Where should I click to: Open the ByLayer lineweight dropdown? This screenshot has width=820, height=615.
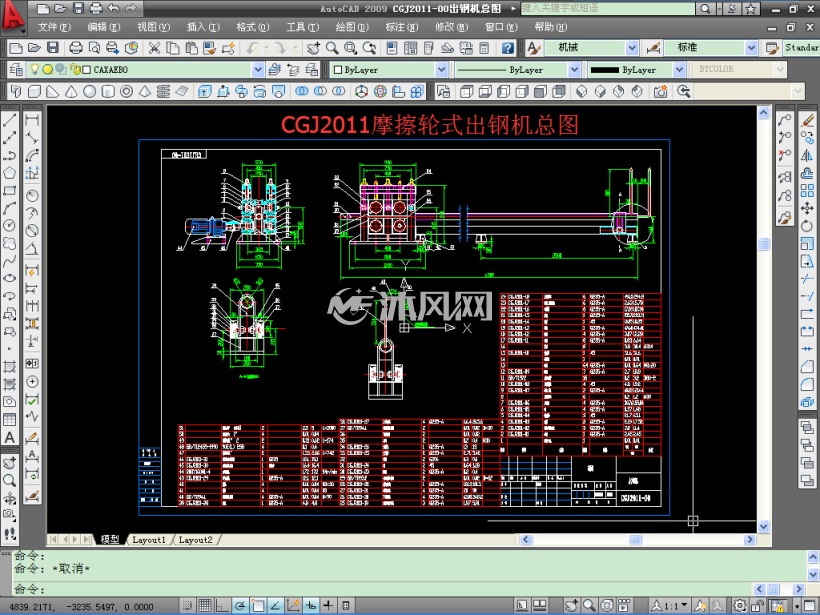[679, 70]
